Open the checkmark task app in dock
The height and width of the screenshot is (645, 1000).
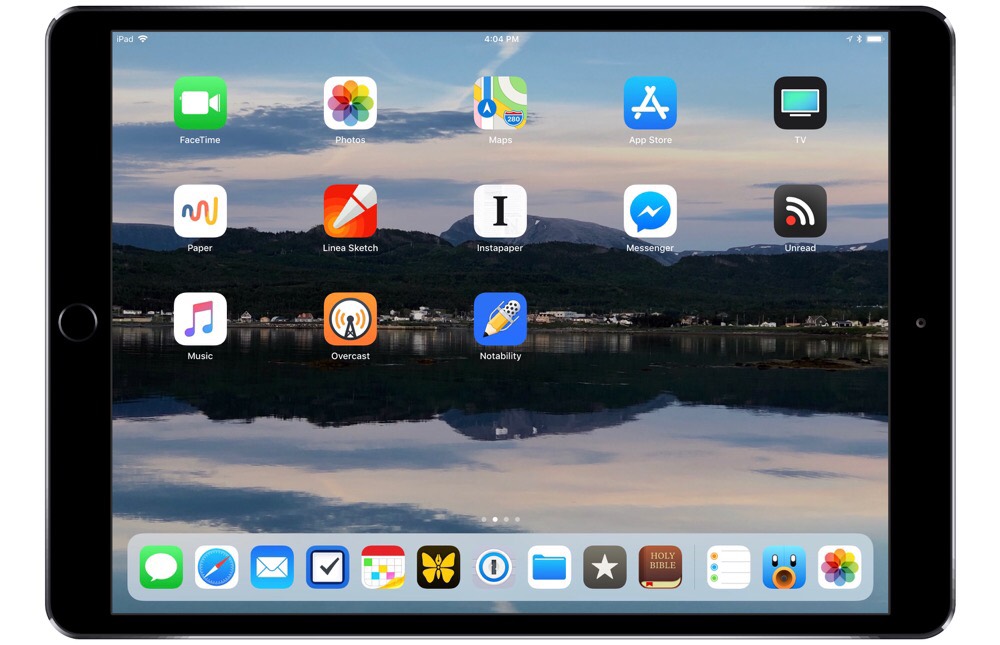(x=327, y=567)
